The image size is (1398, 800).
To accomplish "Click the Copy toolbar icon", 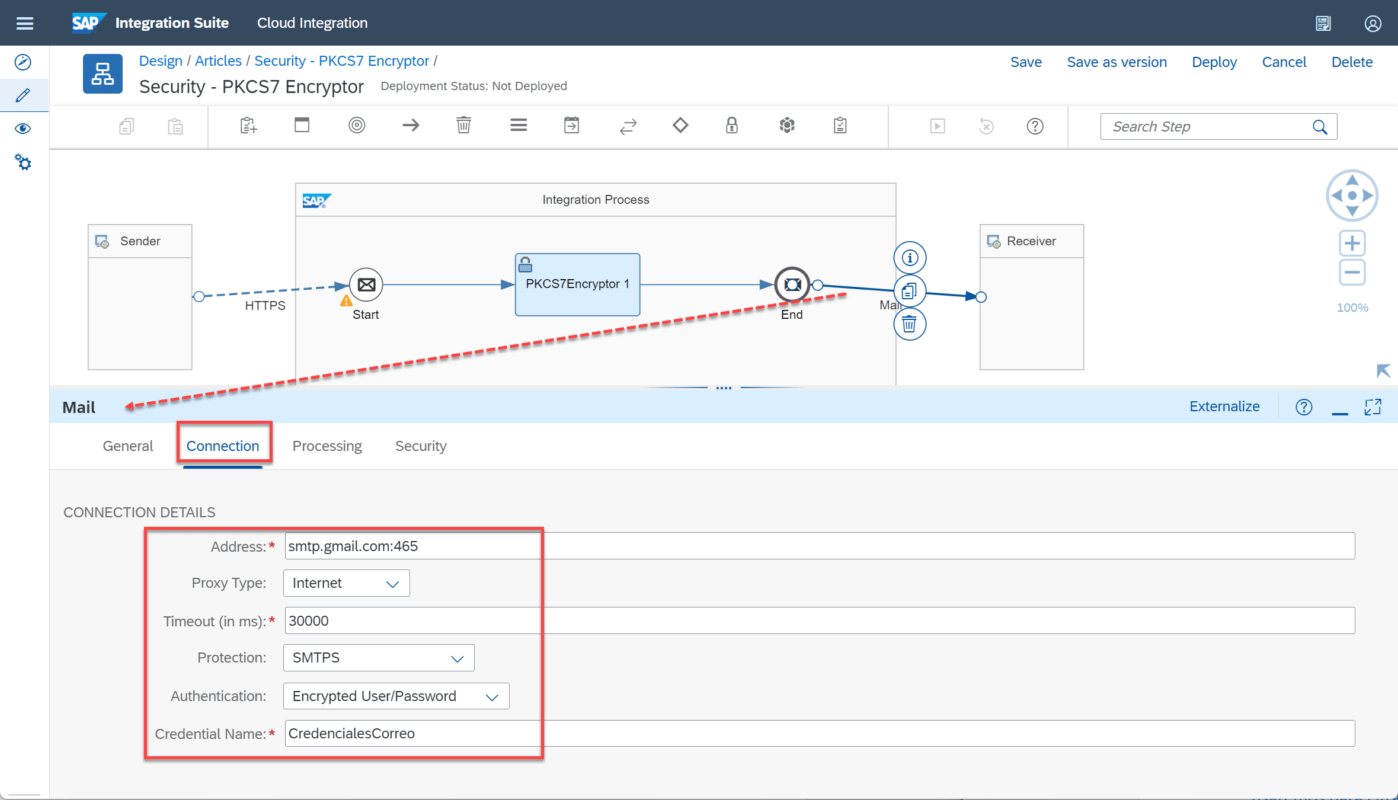I will point(126,126).
